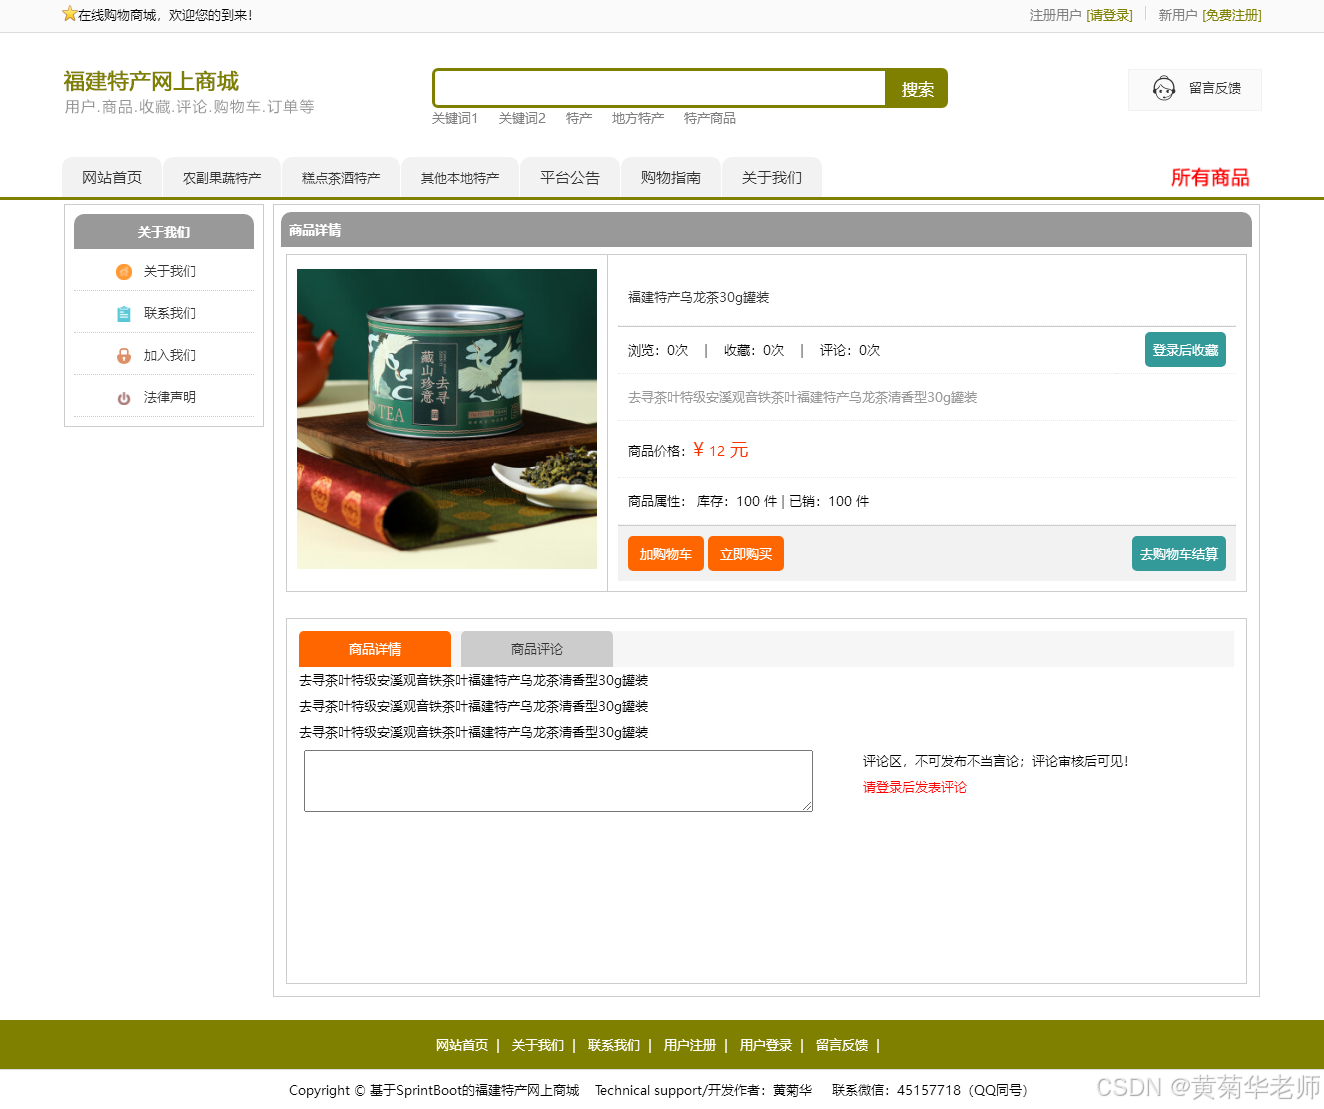This screenshot has width=1324, height=1109.
Task: Click the power icon beside 法律声明
Action: 124,397
